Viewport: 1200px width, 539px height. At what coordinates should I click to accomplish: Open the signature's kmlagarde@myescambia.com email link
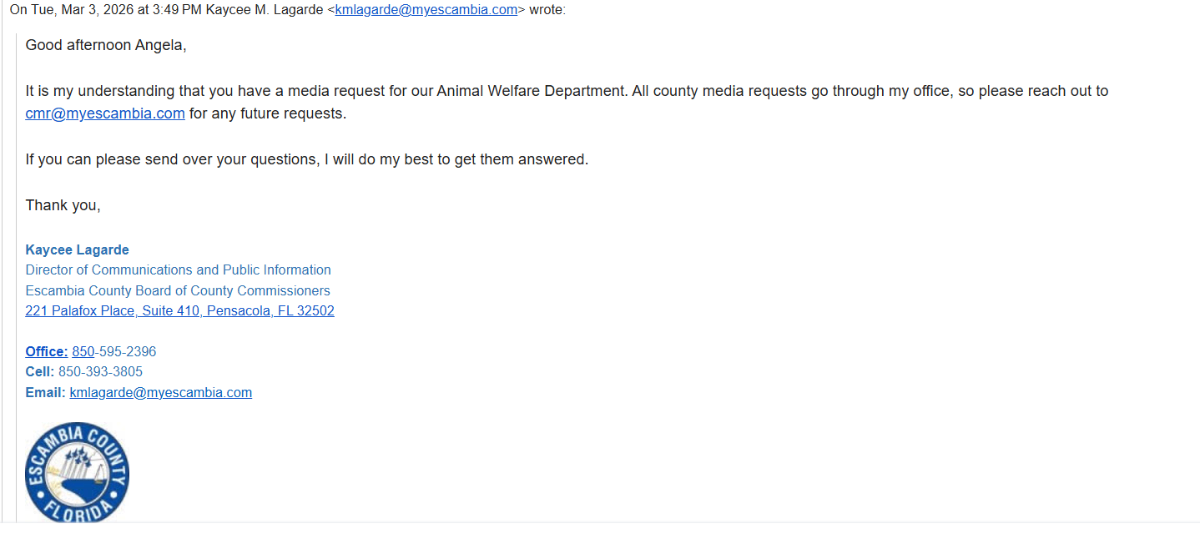[x=160, y=393]
